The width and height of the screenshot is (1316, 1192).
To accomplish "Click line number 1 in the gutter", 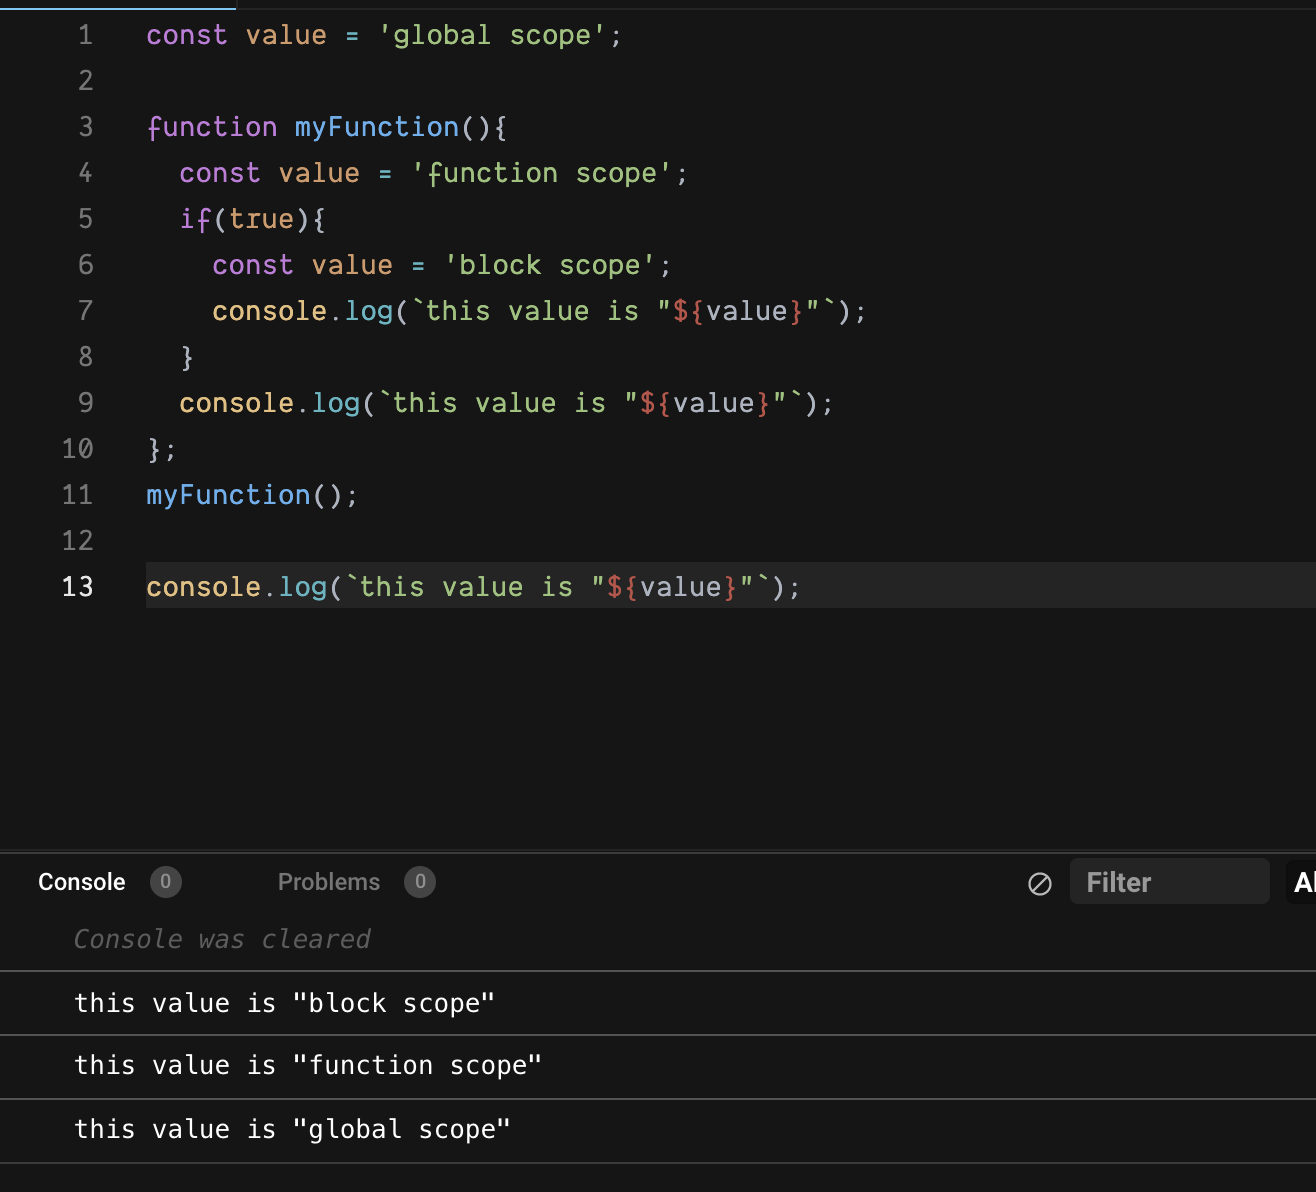I will pos(85,35).
